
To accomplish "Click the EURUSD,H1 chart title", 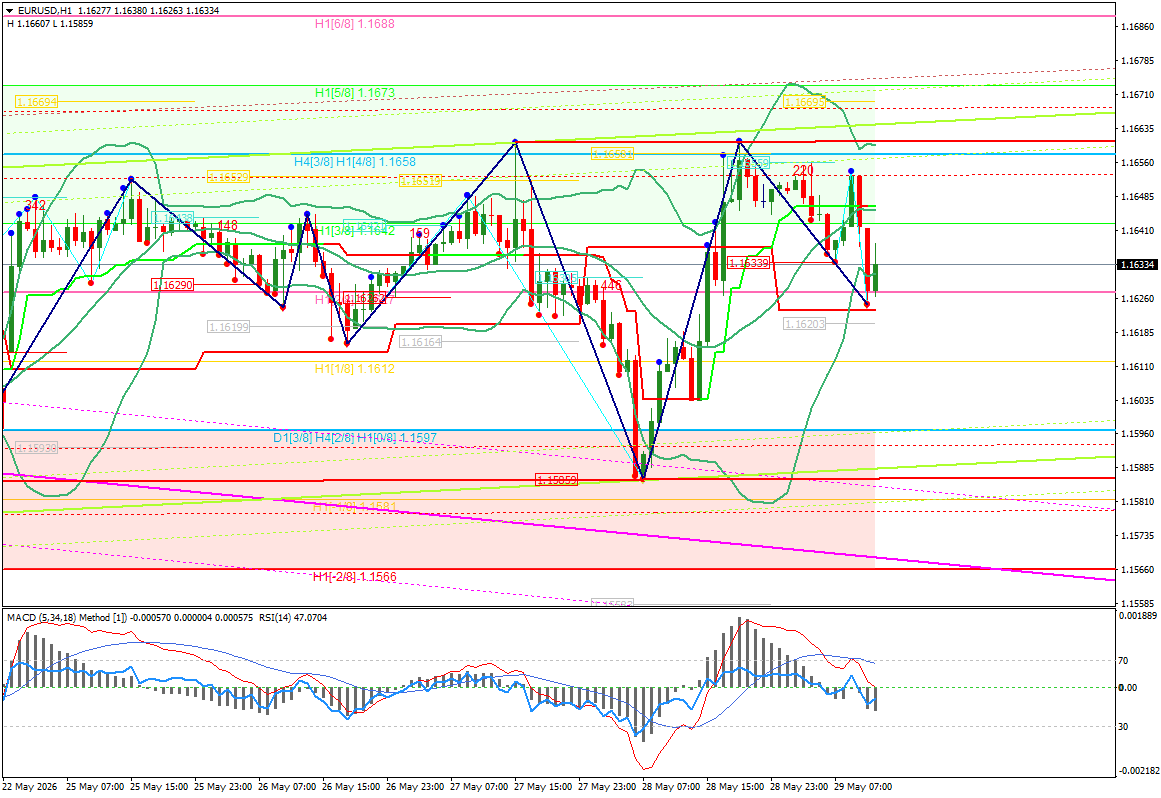I will (45, 11).
